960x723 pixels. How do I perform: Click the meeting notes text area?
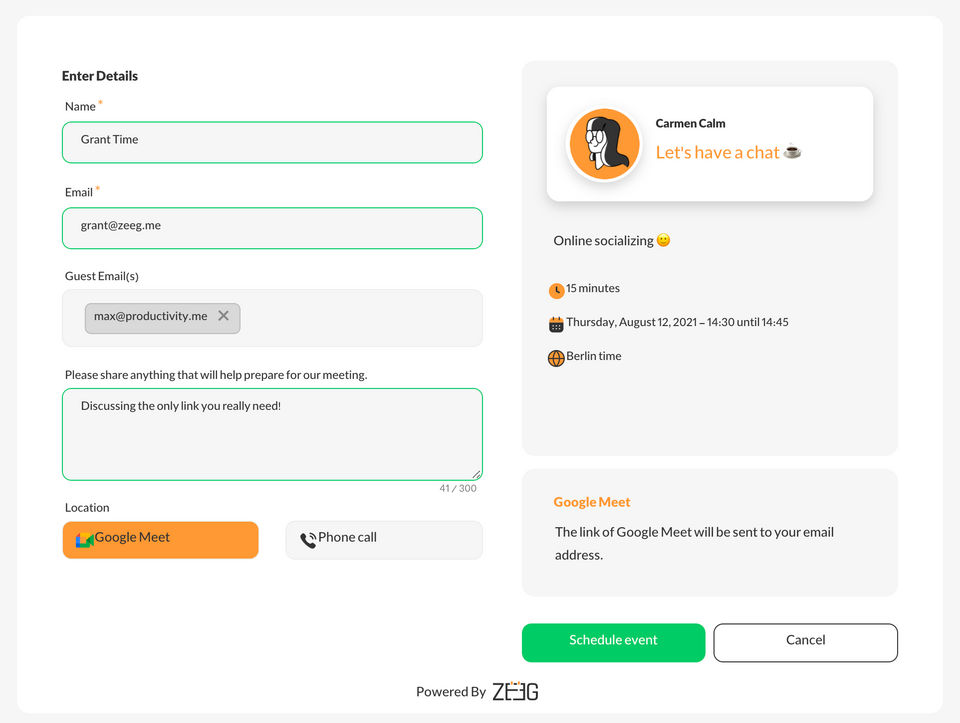coord(272,440)
